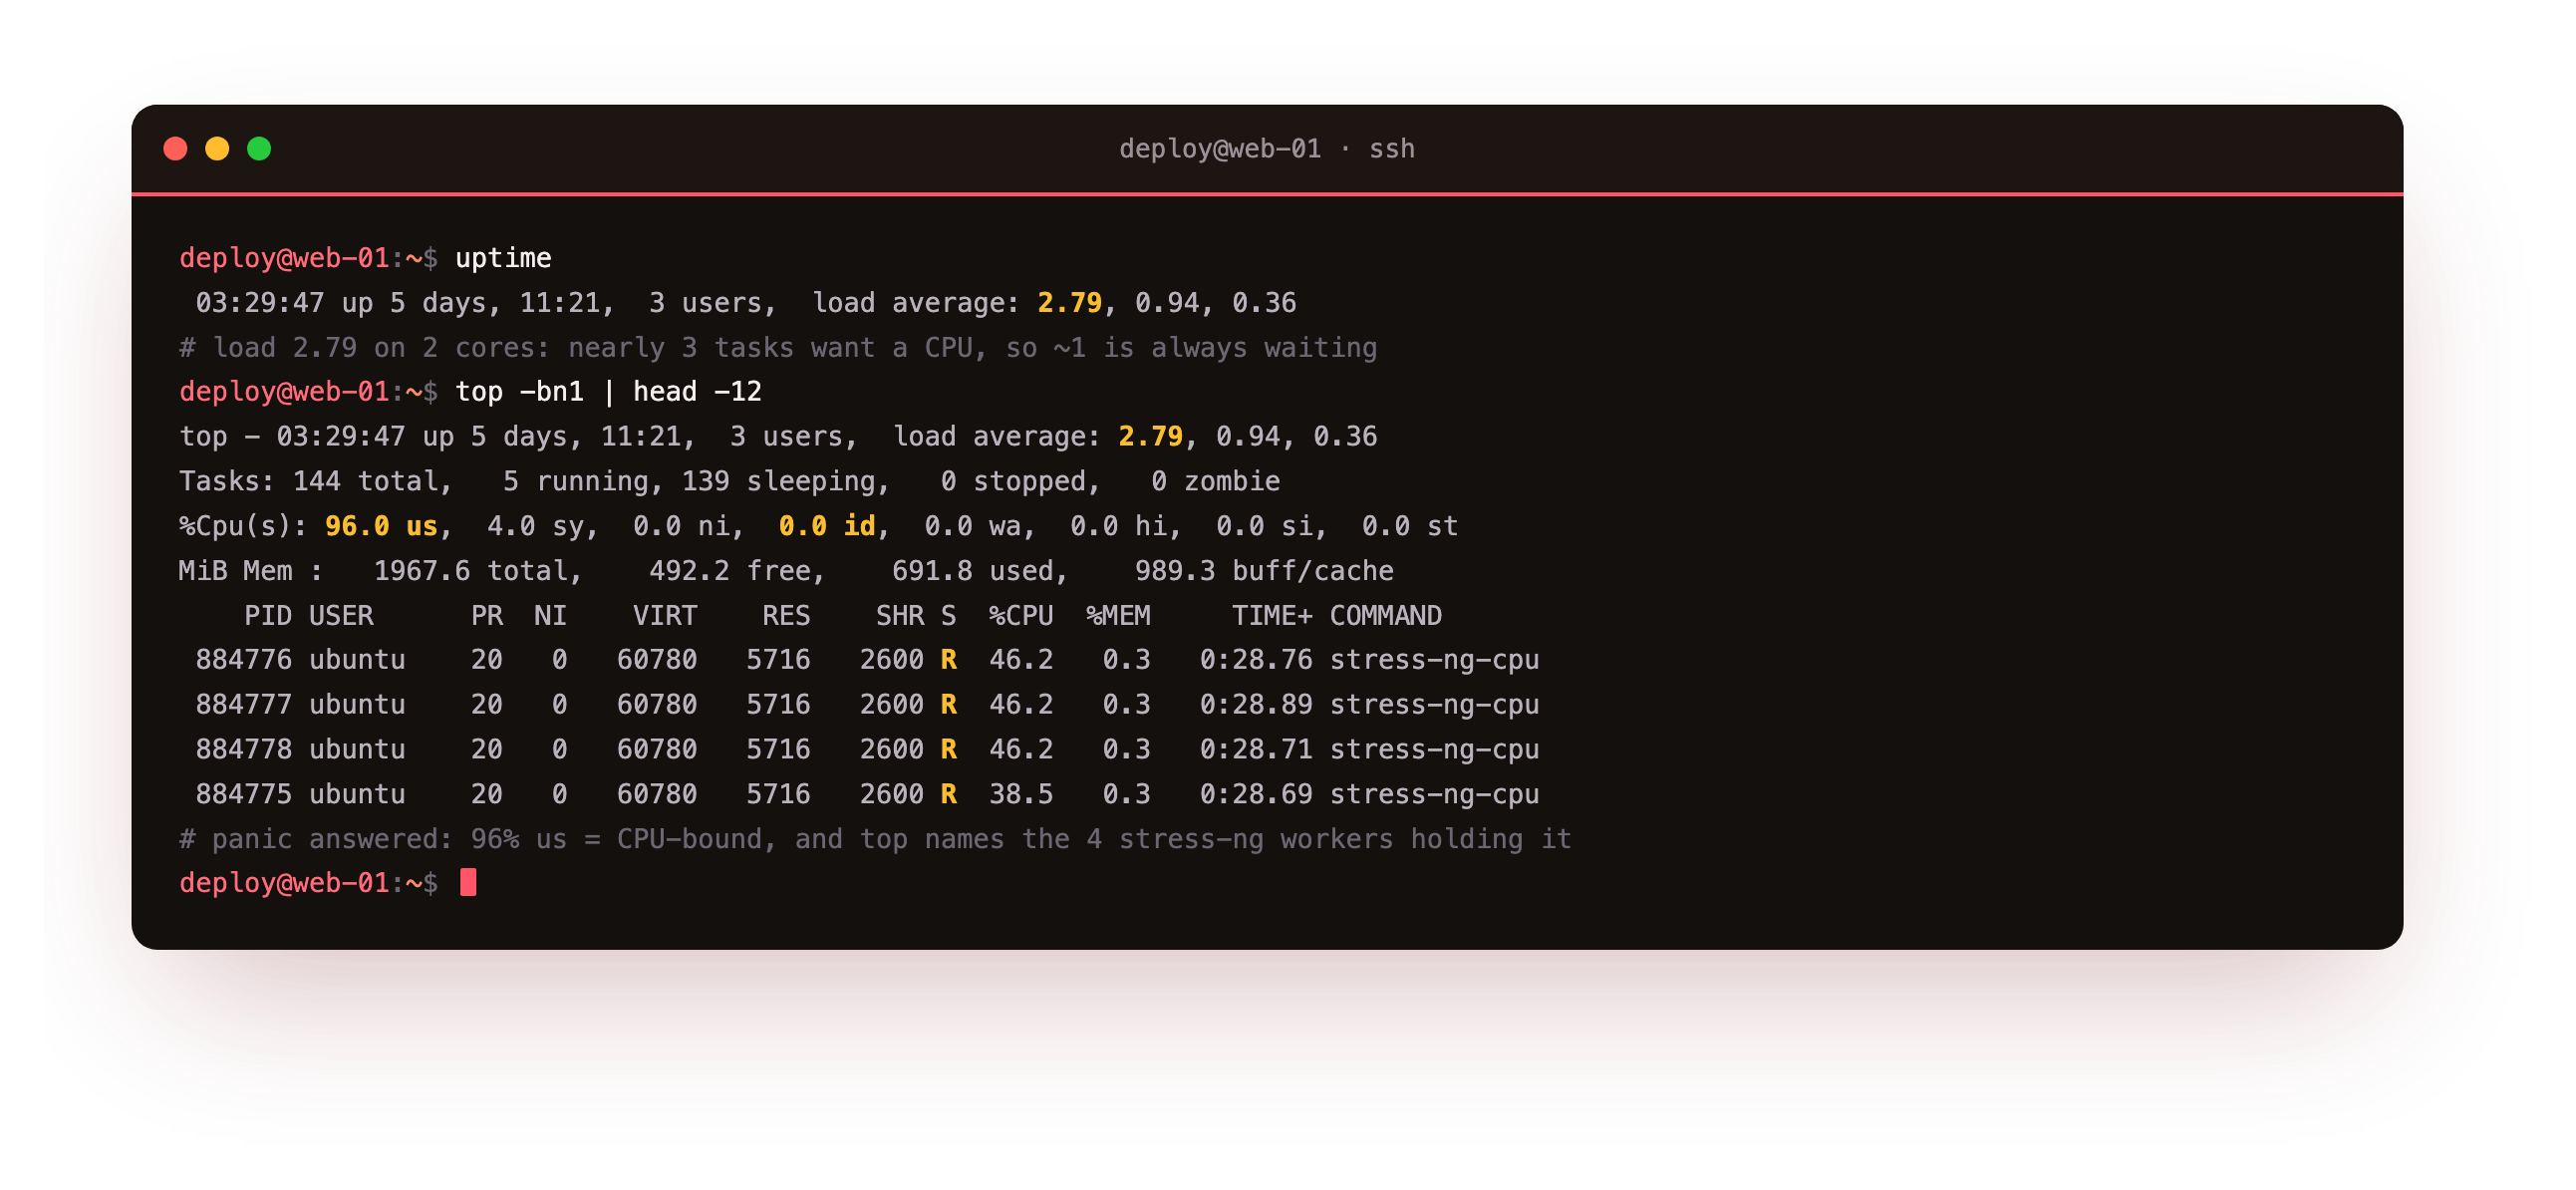Click the 38.5 %CPU value
2576x1190 pixels.
(1021, 794)
